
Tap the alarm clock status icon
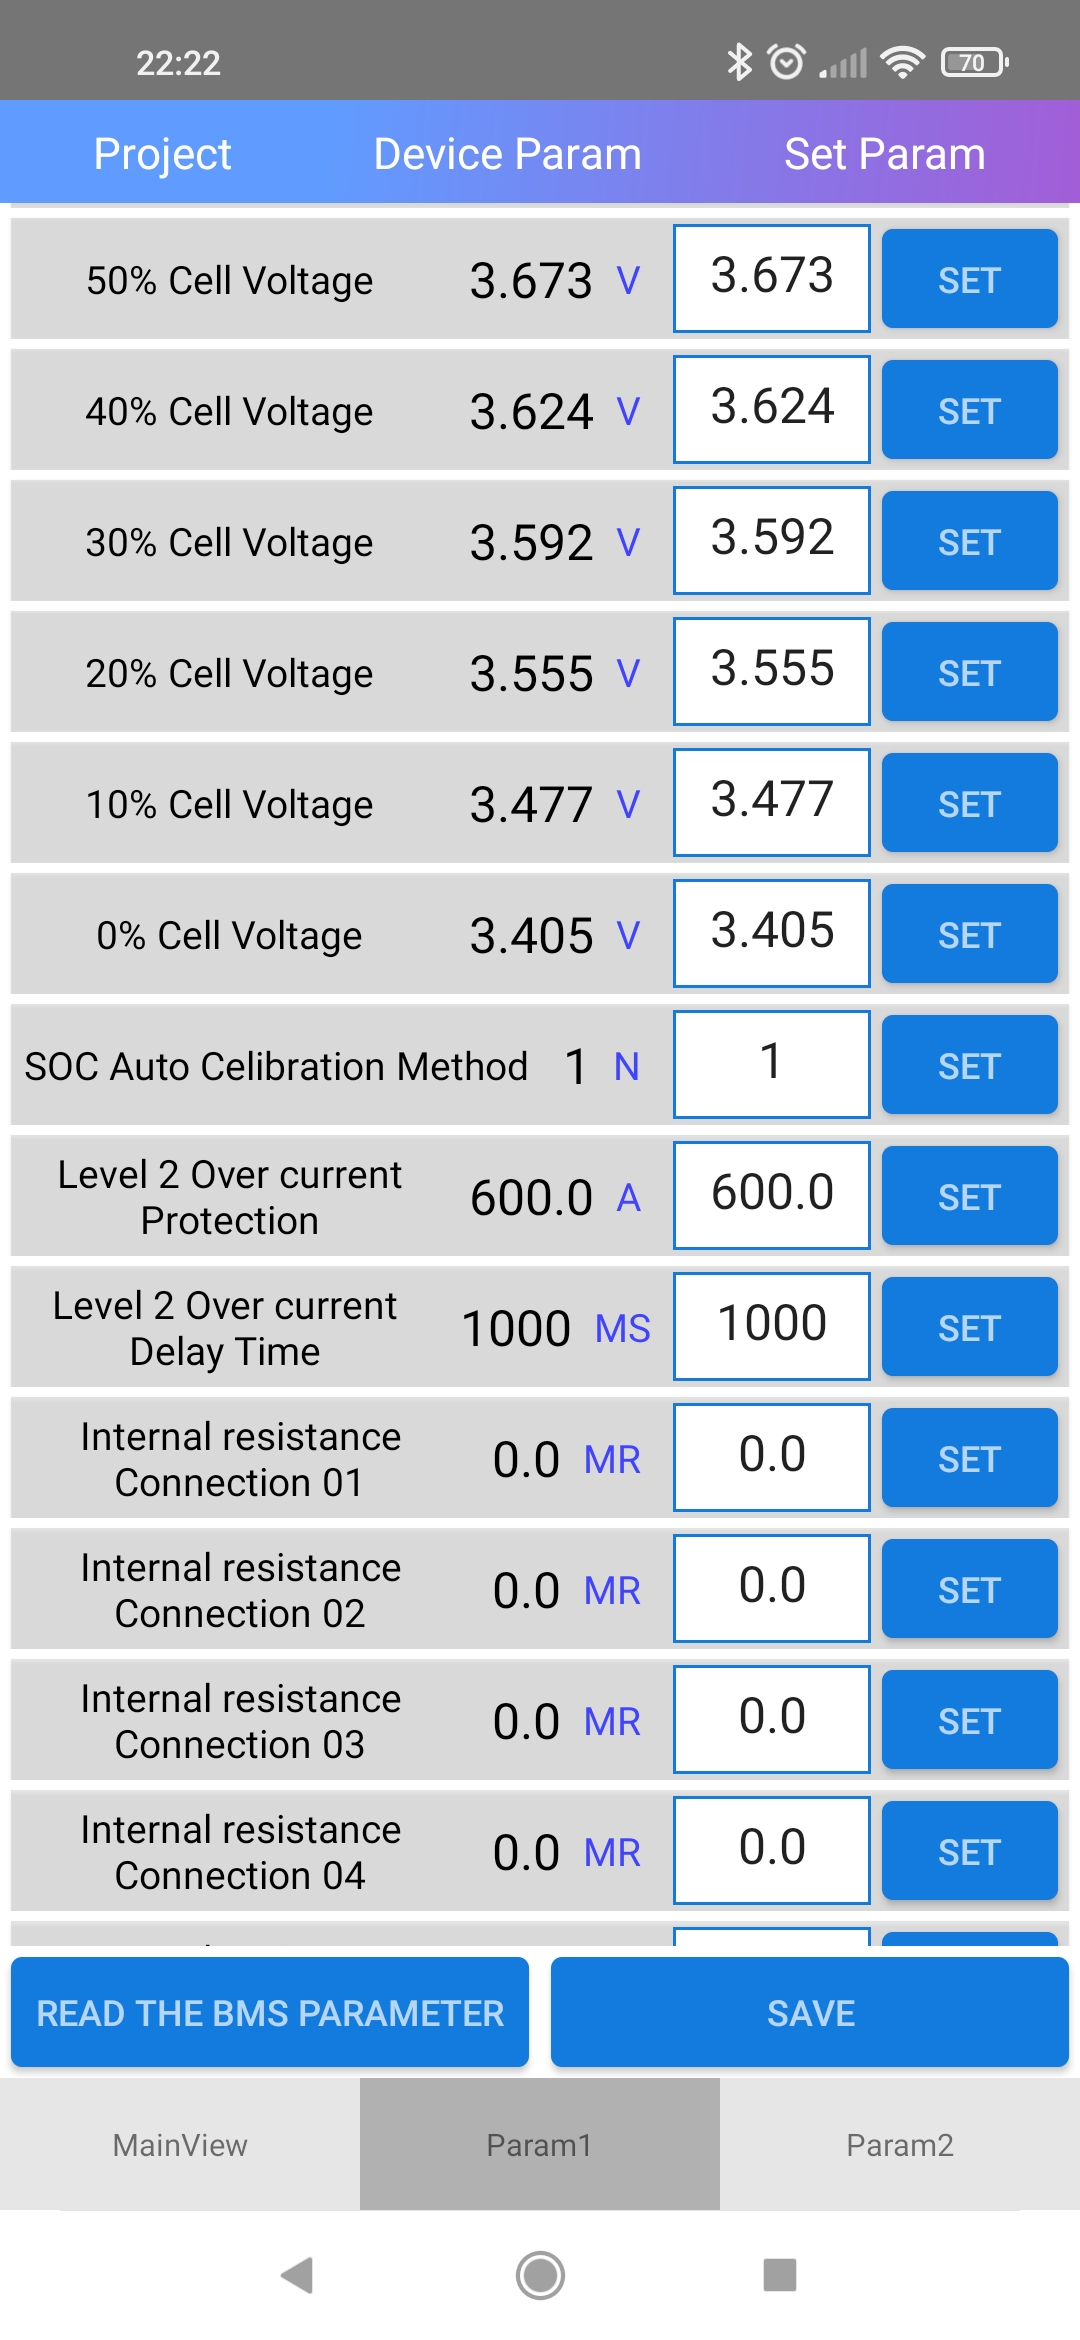(x=787, y=62)
